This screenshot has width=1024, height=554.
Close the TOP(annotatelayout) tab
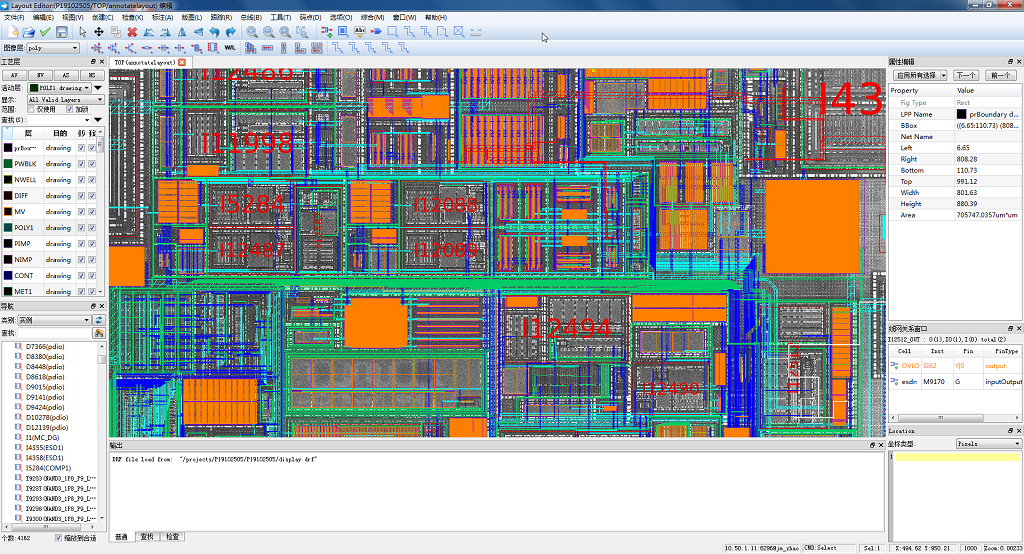click(x=182, y=63)
